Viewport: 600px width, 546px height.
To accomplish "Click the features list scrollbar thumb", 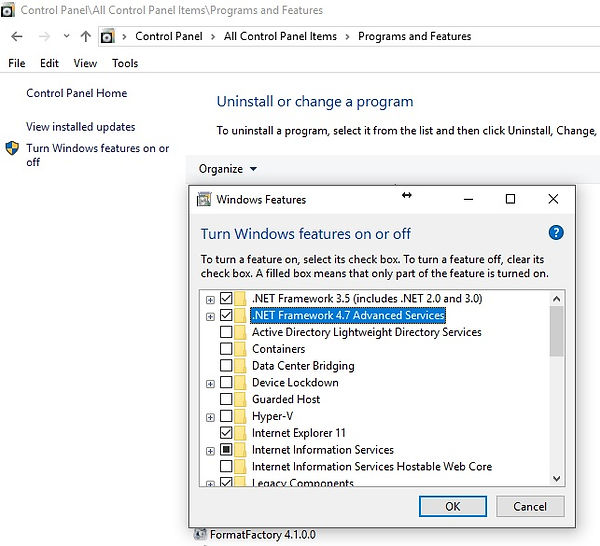I will pos(556,331).
